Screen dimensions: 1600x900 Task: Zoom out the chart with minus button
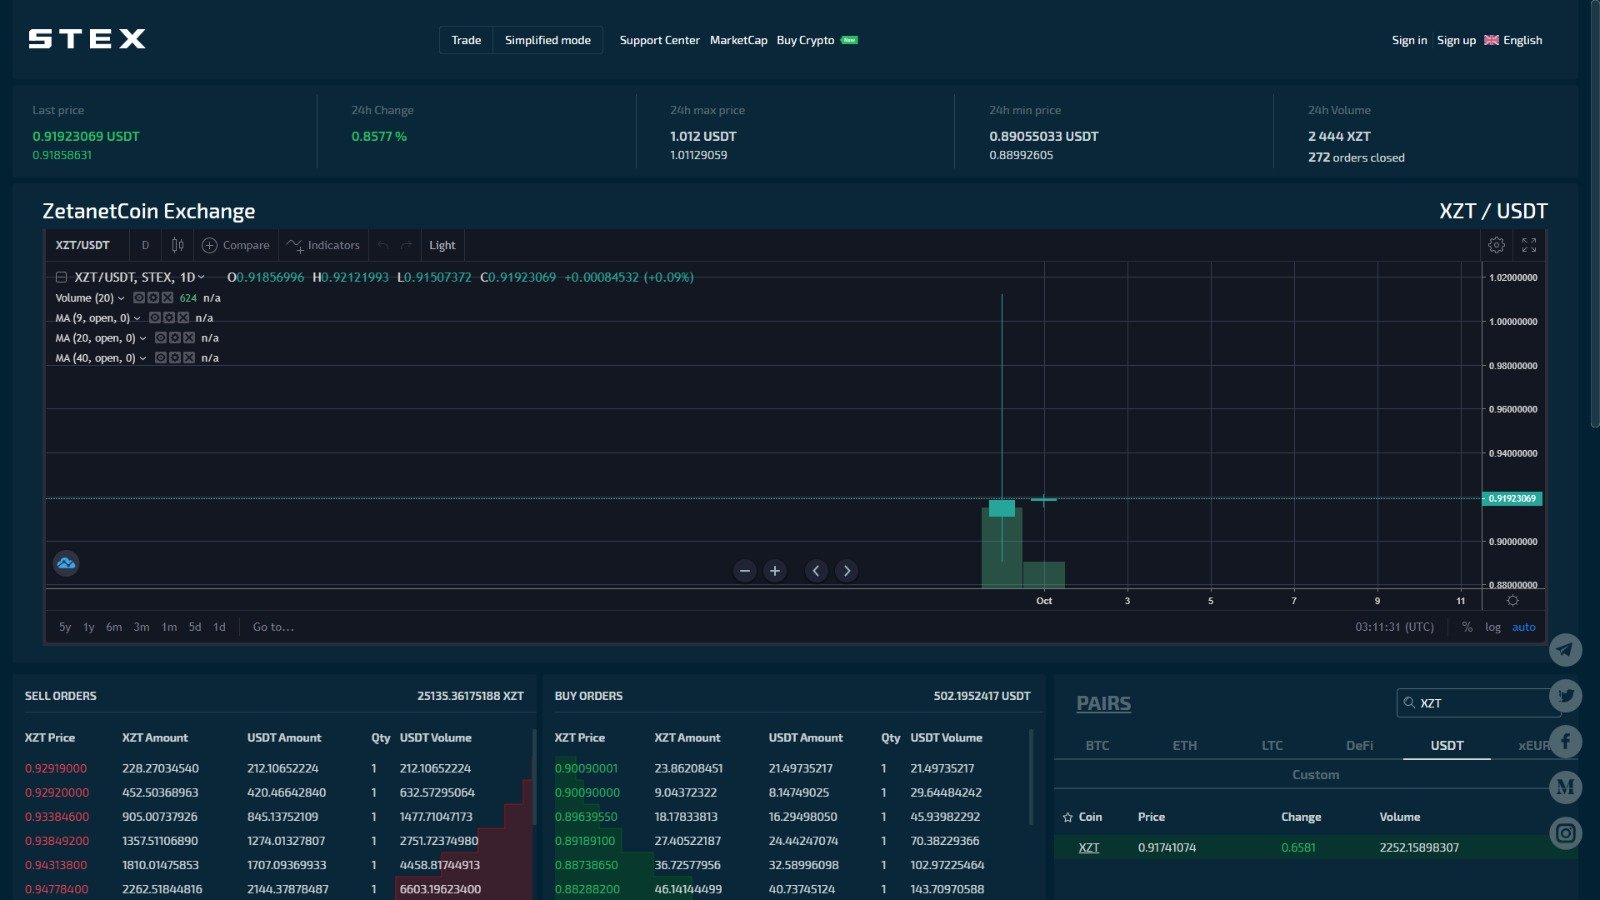point(744,571)
